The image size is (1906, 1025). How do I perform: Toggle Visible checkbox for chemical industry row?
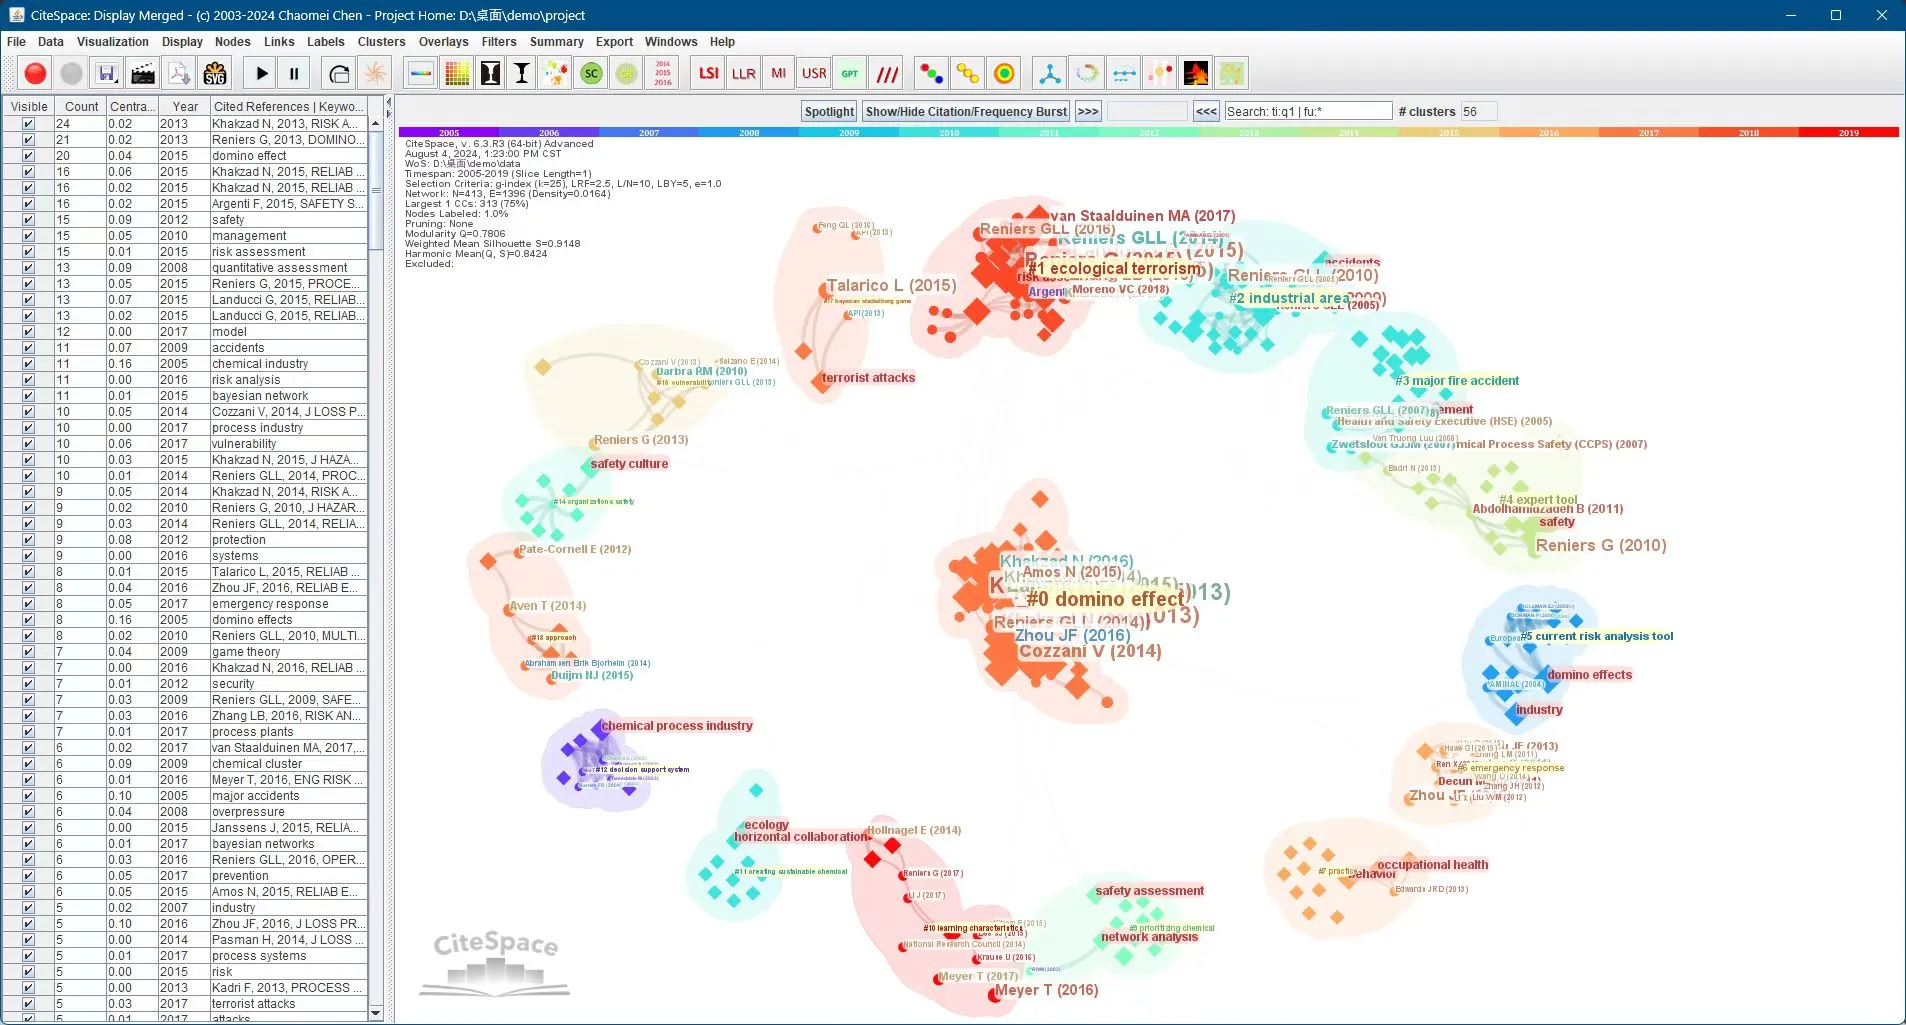click(28, 364)
